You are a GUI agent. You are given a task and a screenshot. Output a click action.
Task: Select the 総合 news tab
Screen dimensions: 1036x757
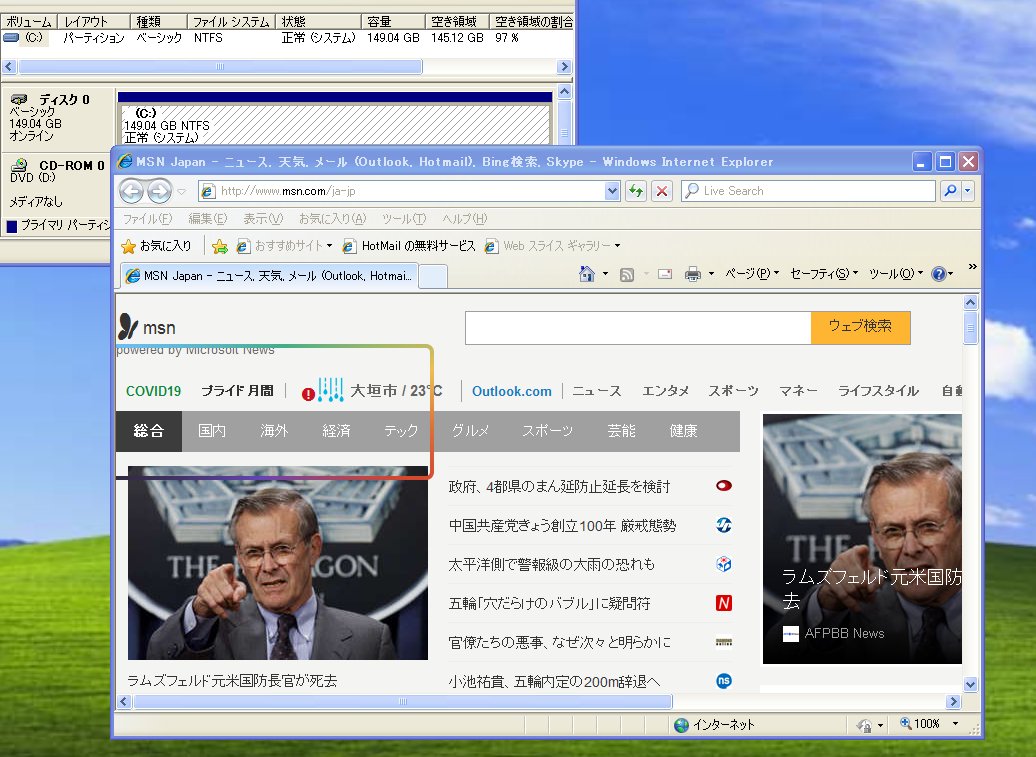[149, 431]
